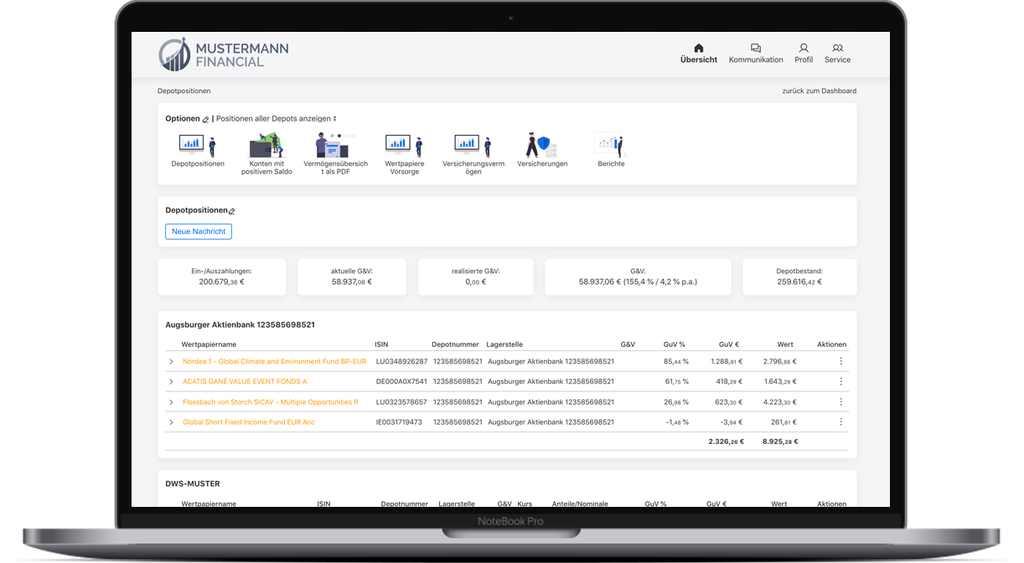Screen dimensions: 1024x563
Task: Open the Kommunikation chat icon
Action: 756,48
